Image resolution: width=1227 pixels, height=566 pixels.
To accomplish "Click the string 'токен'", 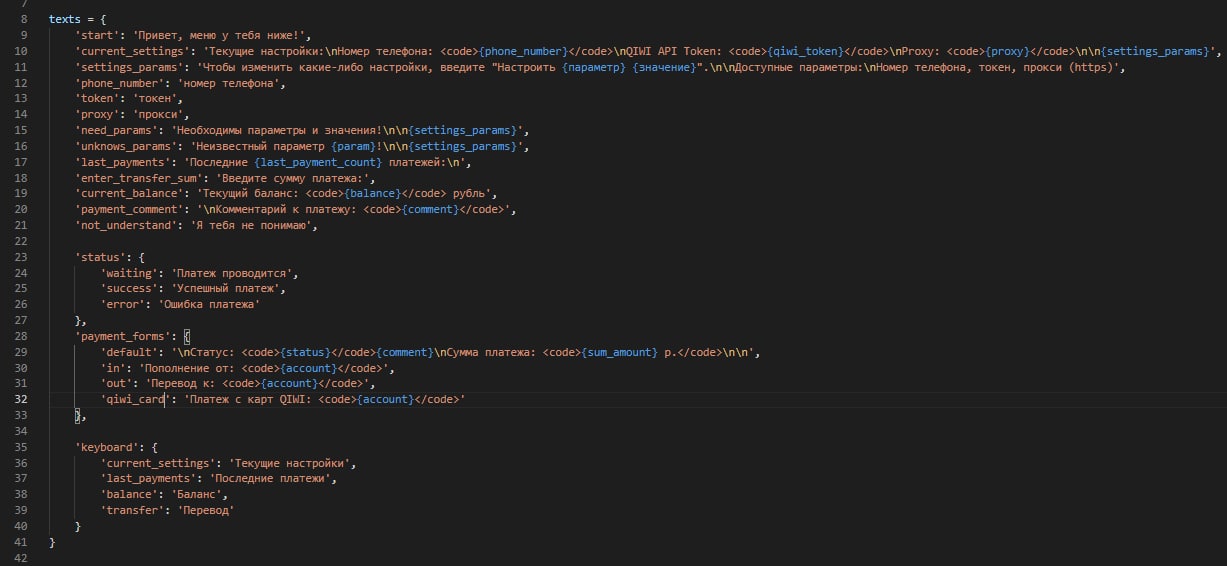I will pos(156,99).
